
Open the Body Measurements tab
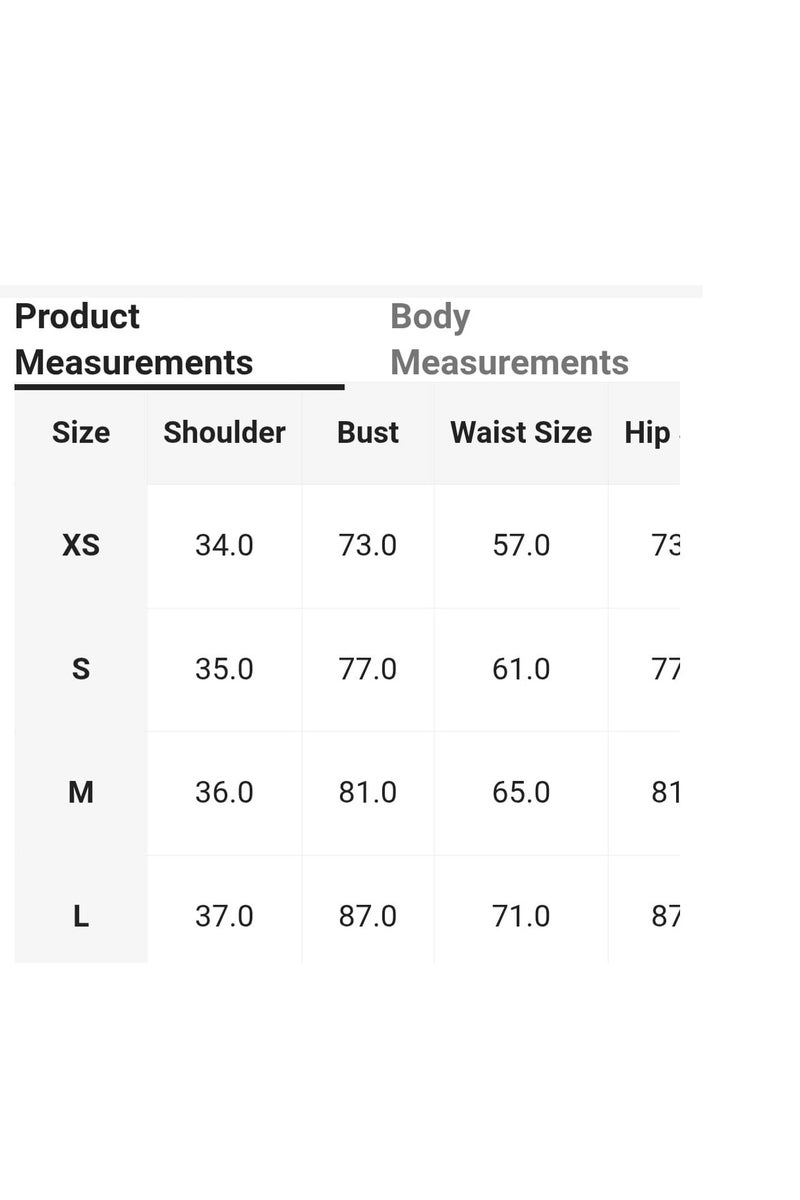click(509, 339)
